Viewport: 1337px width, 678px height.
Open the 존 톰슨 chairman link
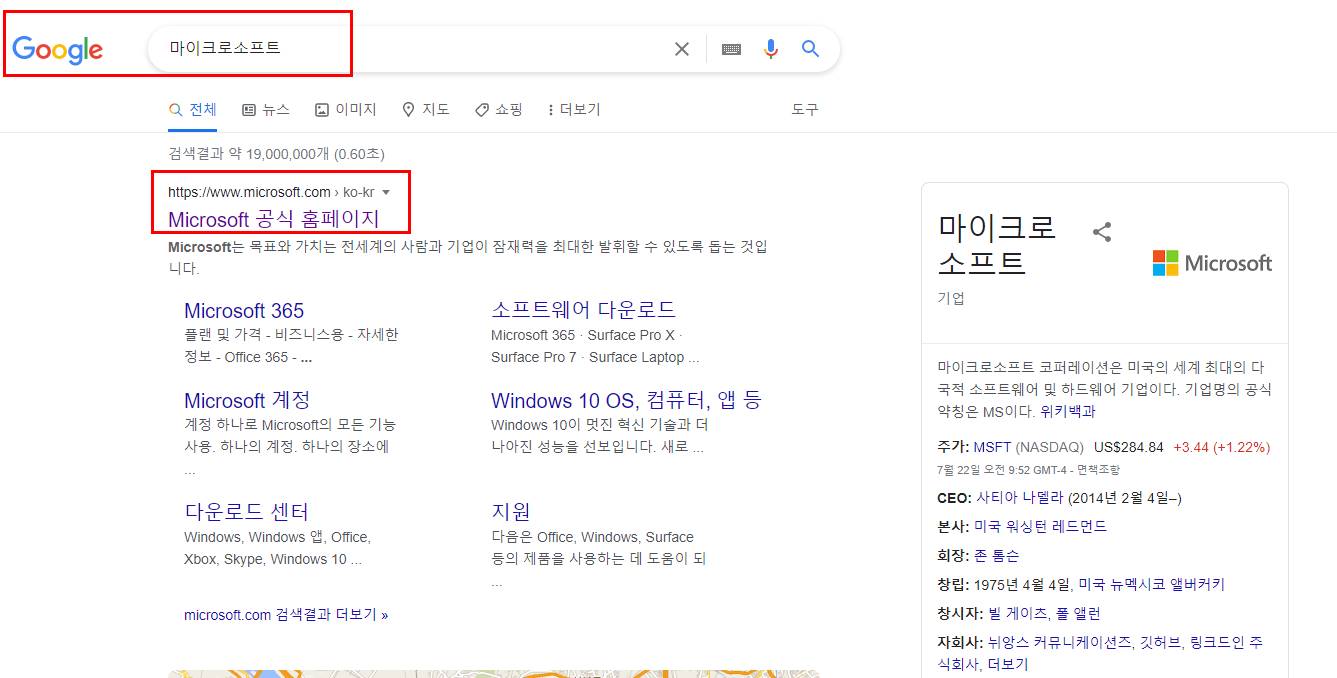(997, 555)
